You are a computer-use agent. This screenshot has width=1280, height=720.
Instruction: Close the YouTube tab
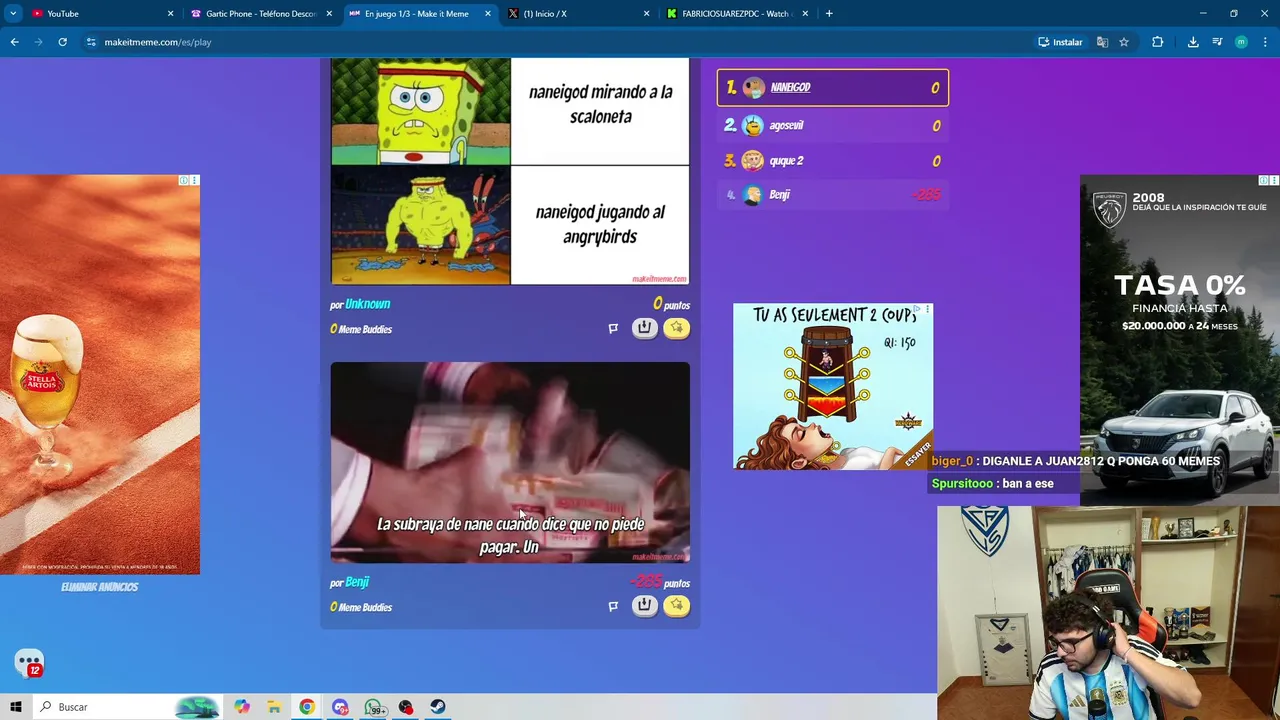click(x=170, y=13)
